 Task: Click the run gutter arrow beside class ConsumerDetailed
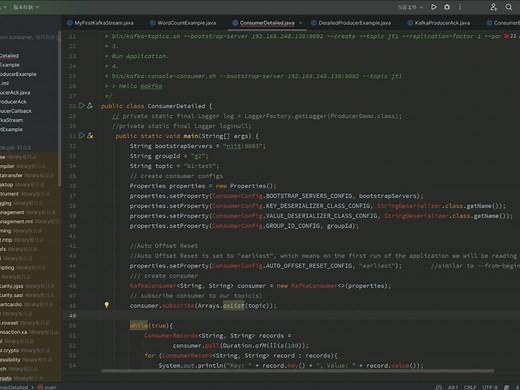(x=82, y=106)
